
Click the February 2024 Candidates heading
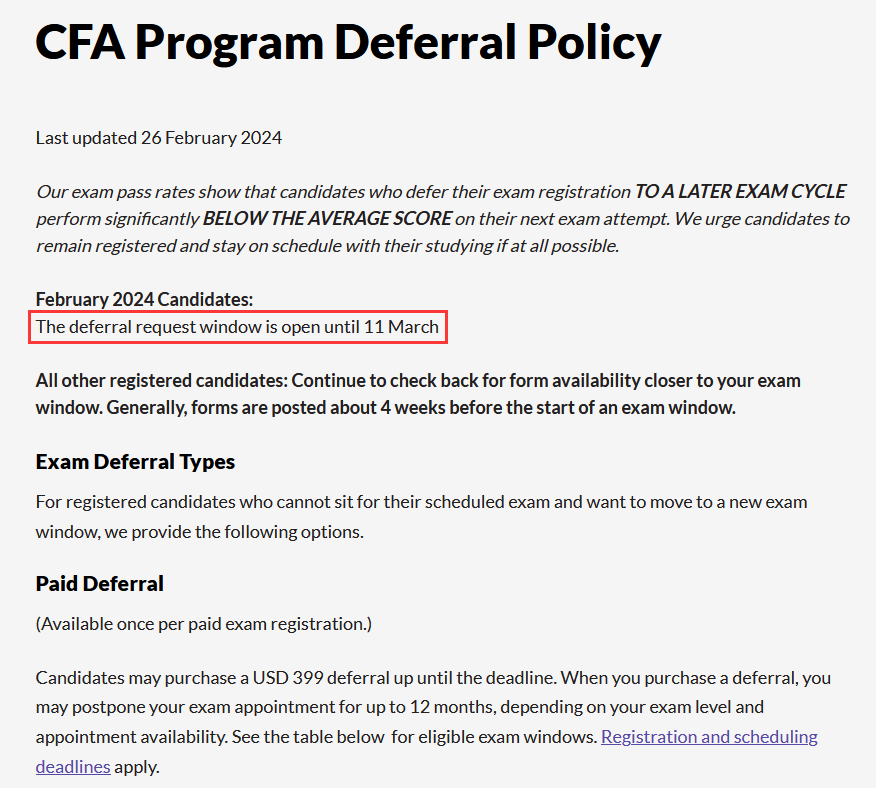coord(144,300)
